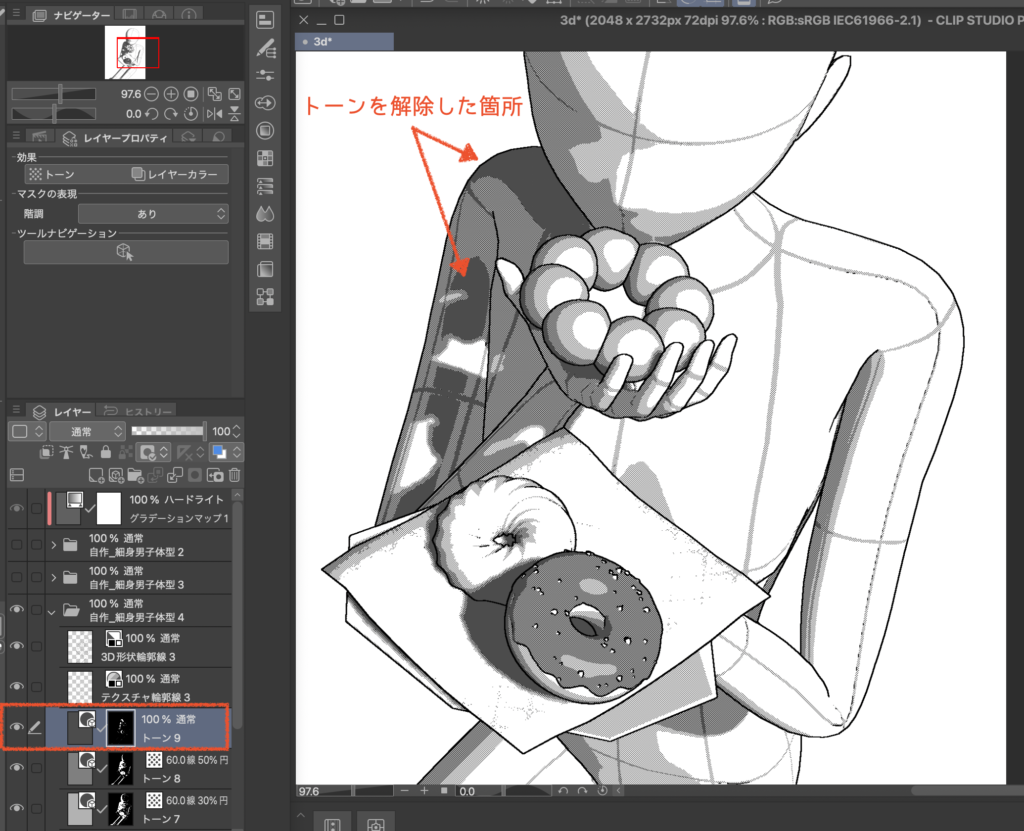
Task: Click the zoom out button in Navigator
Action: pos(151,94)
